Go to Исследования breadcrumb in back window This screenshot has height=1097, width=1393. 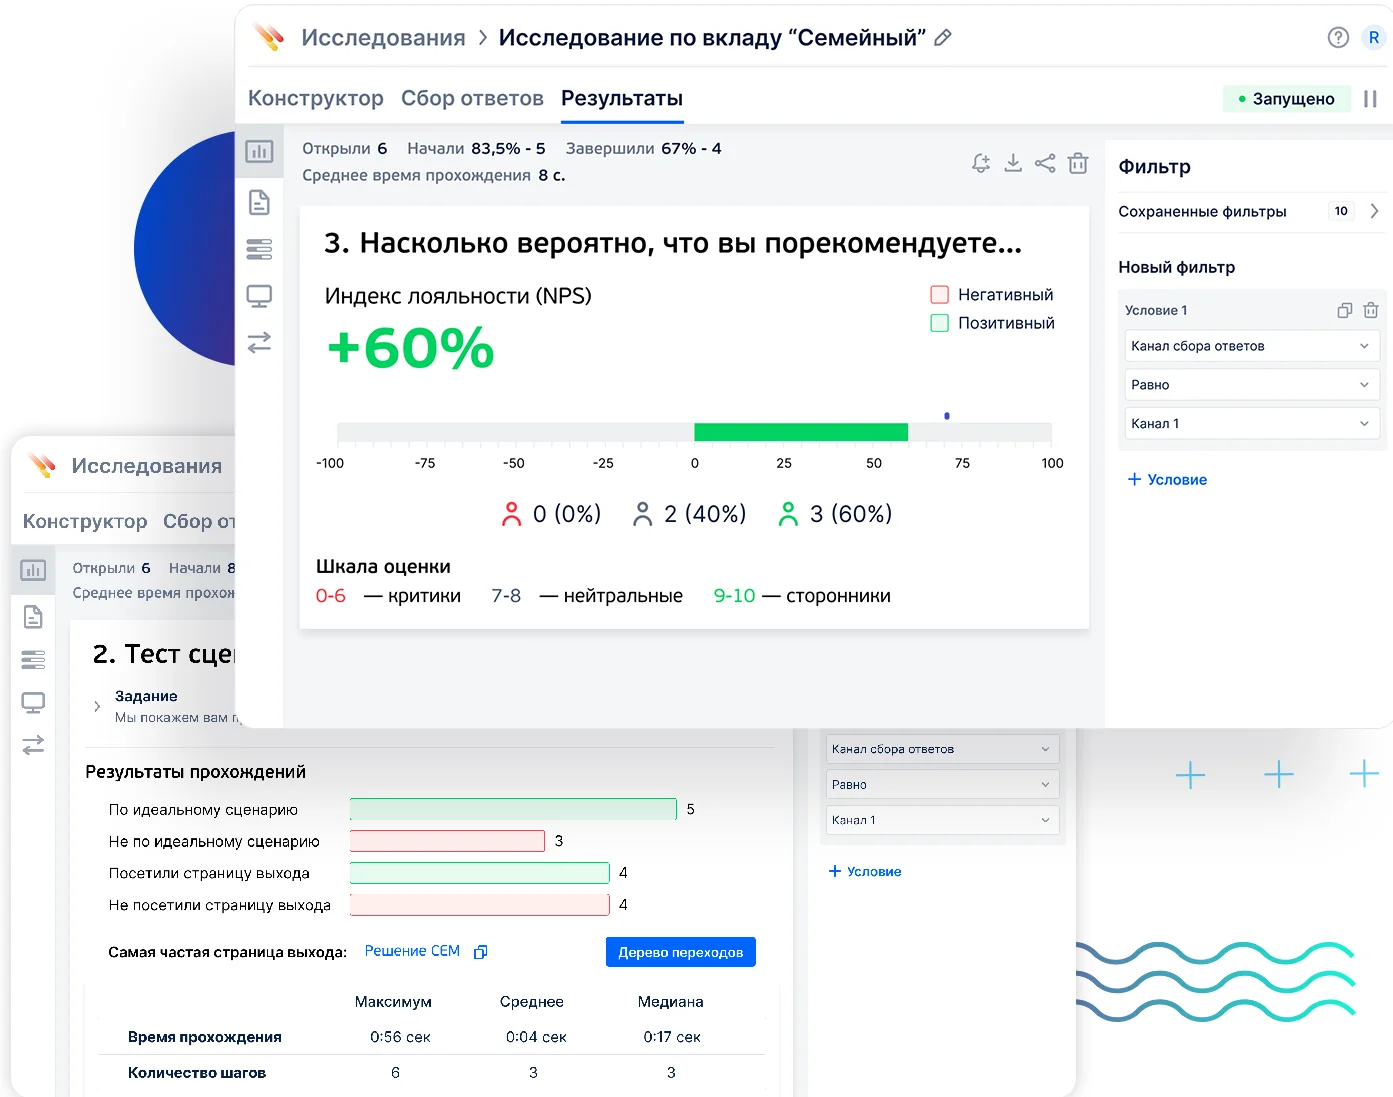pyautogui.click(x=147, y=466)
